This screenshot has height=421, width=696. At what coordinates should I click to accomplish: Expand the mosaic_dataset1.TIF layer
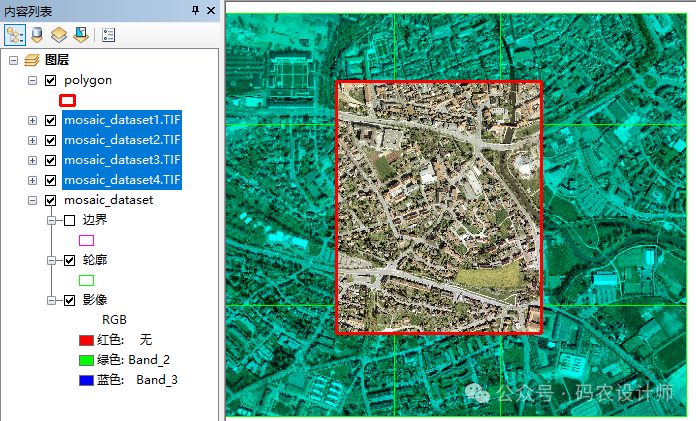pos(32,120)
